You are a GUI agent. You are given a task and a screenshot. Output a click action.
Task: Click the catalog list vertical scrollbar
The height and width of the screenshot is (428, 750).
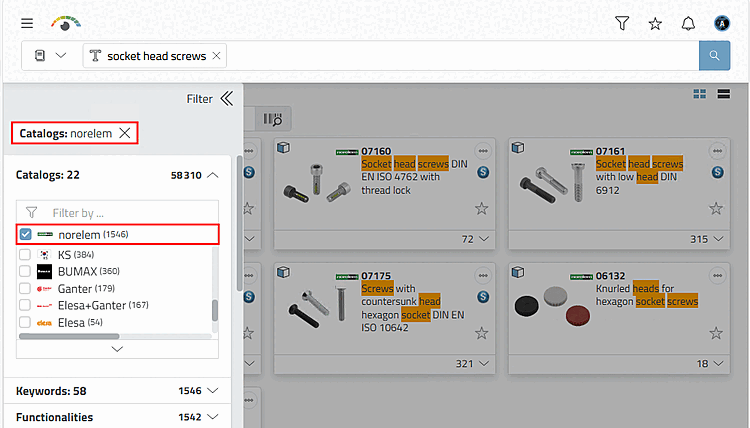click(215, 310)
